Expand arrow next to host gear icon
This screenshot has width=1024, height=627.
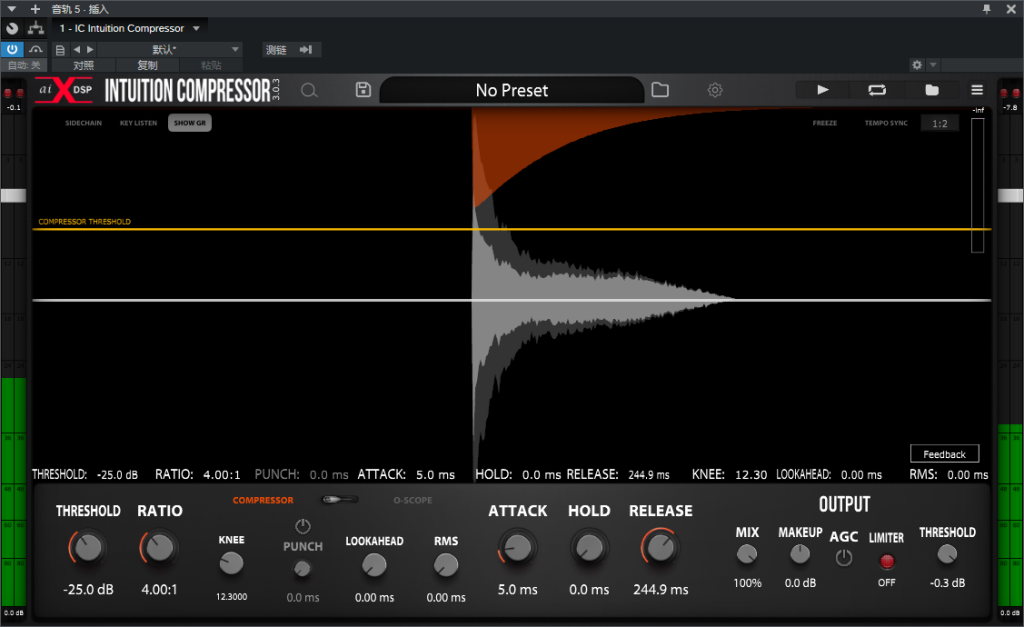point(933,65)
